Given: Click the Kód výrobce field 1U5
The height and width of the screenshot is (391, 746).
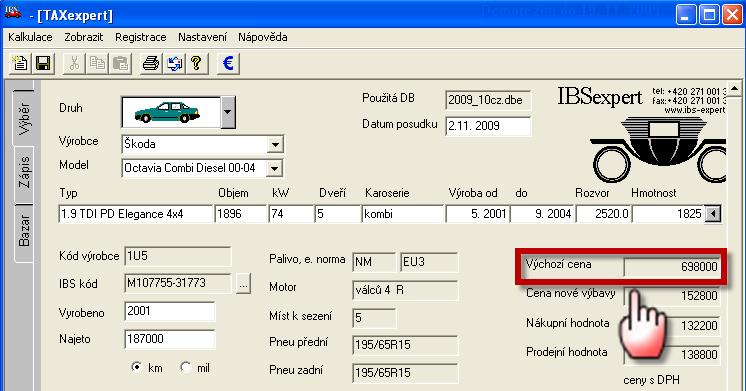Looking at the screenshot, I should 178,256.
